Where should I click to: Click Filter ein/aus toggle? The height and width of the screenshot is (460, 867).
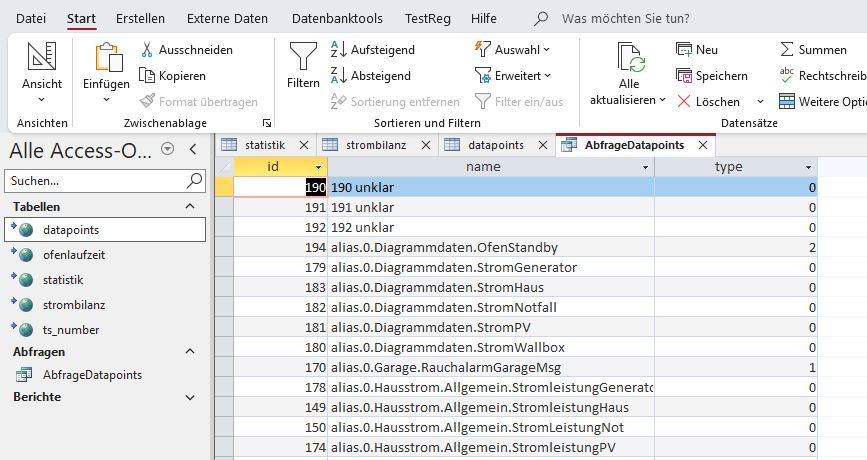point(519,102)
